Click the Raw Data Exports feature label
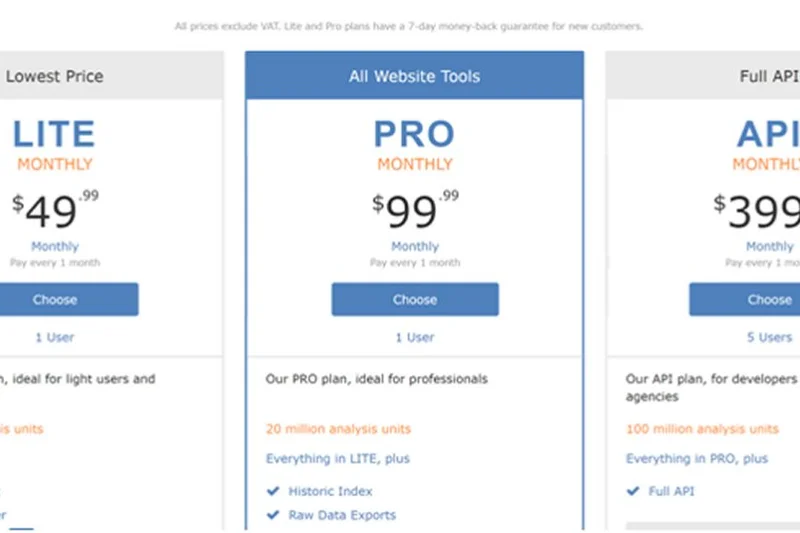The image size is (800, 533). (x=342, y=515)
